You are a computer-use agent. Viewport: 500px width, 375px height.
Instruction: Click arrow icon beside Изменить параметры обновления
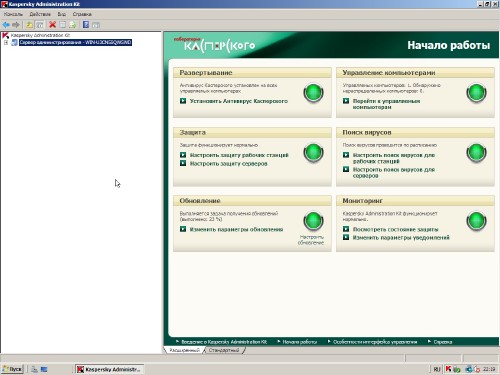183,229
